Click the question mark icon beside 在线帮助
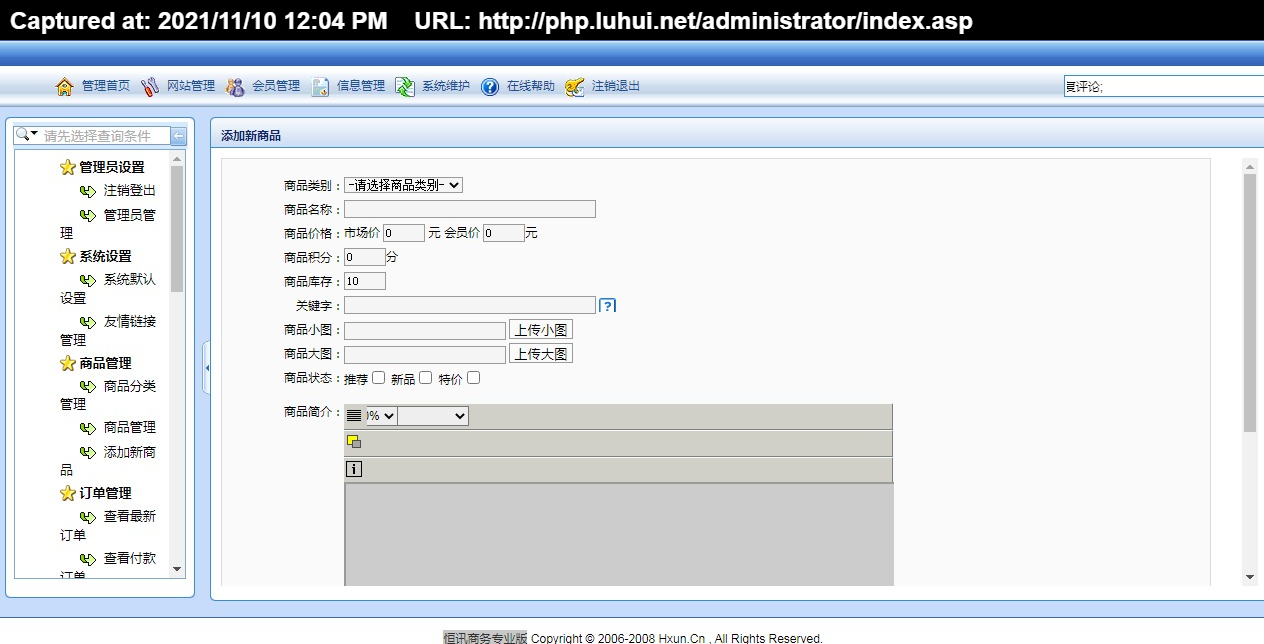1264x644 pixels. pos(490,87)
